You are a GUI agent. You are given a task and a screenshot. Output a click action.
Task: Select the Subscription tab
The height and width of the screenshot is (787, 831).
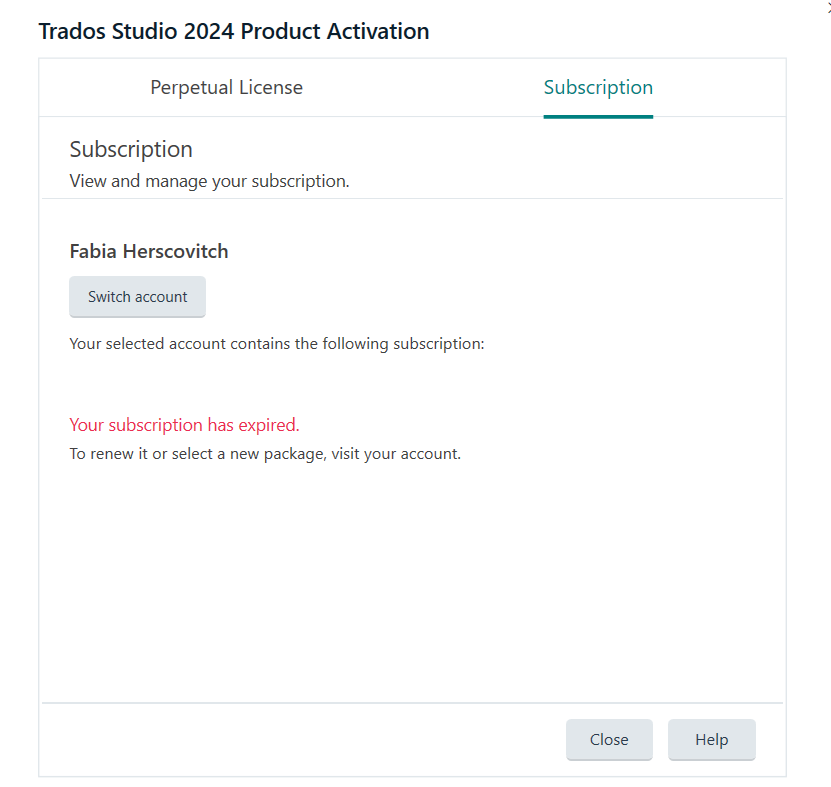[x=598, y=87]
